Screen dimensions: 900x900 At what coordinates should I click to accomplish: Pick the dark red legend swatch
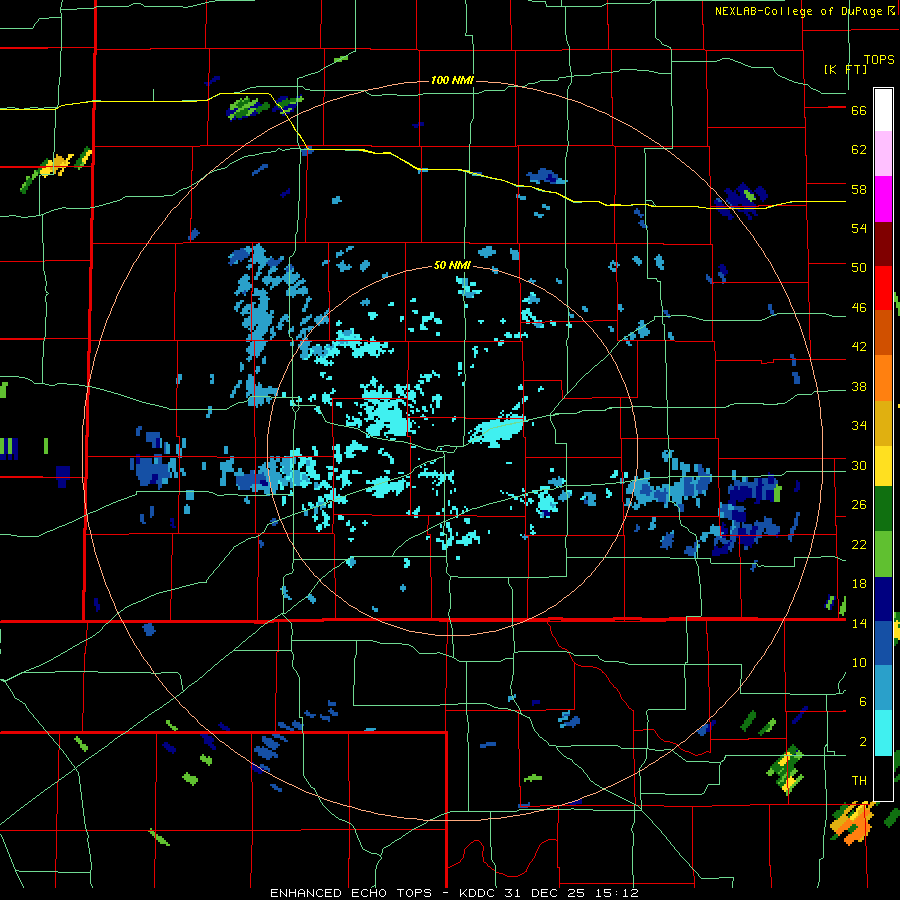click(883, 245)
